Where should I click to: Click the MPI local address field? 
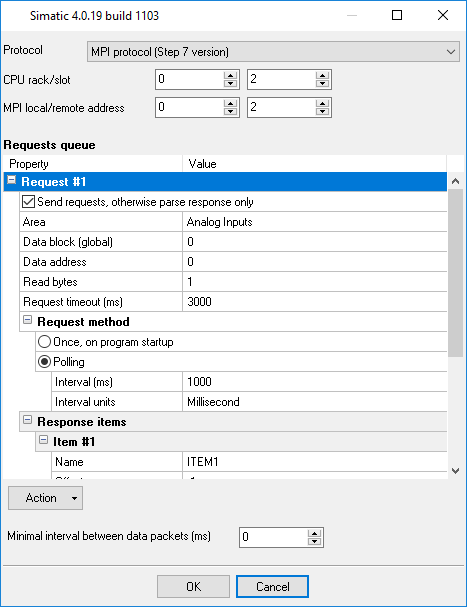tap(190, 107)
